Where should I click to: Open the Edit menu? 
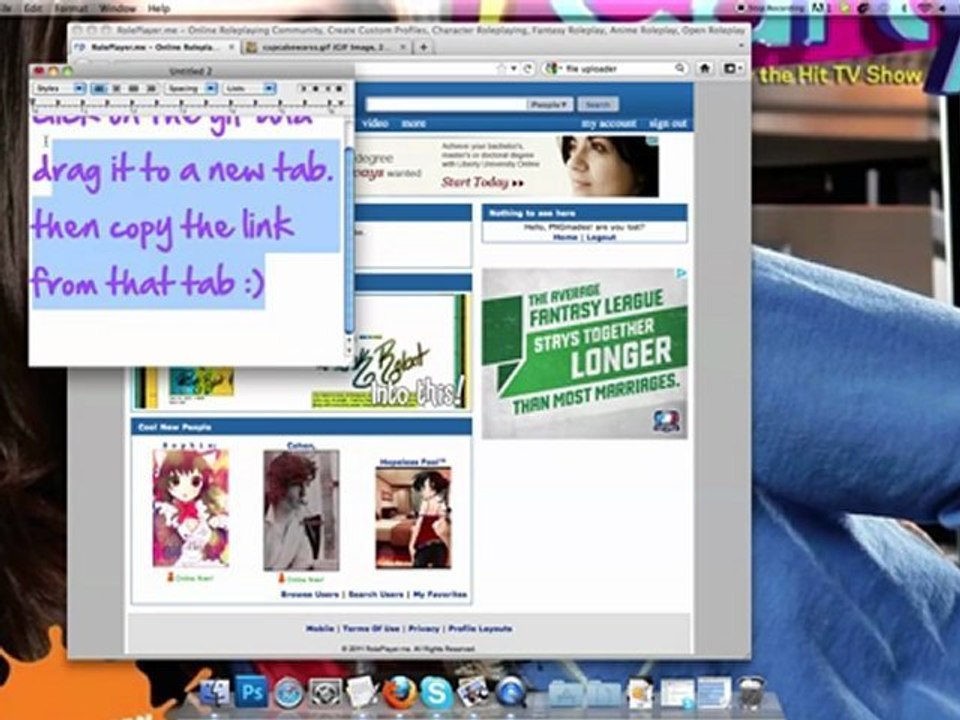point(33,8)
